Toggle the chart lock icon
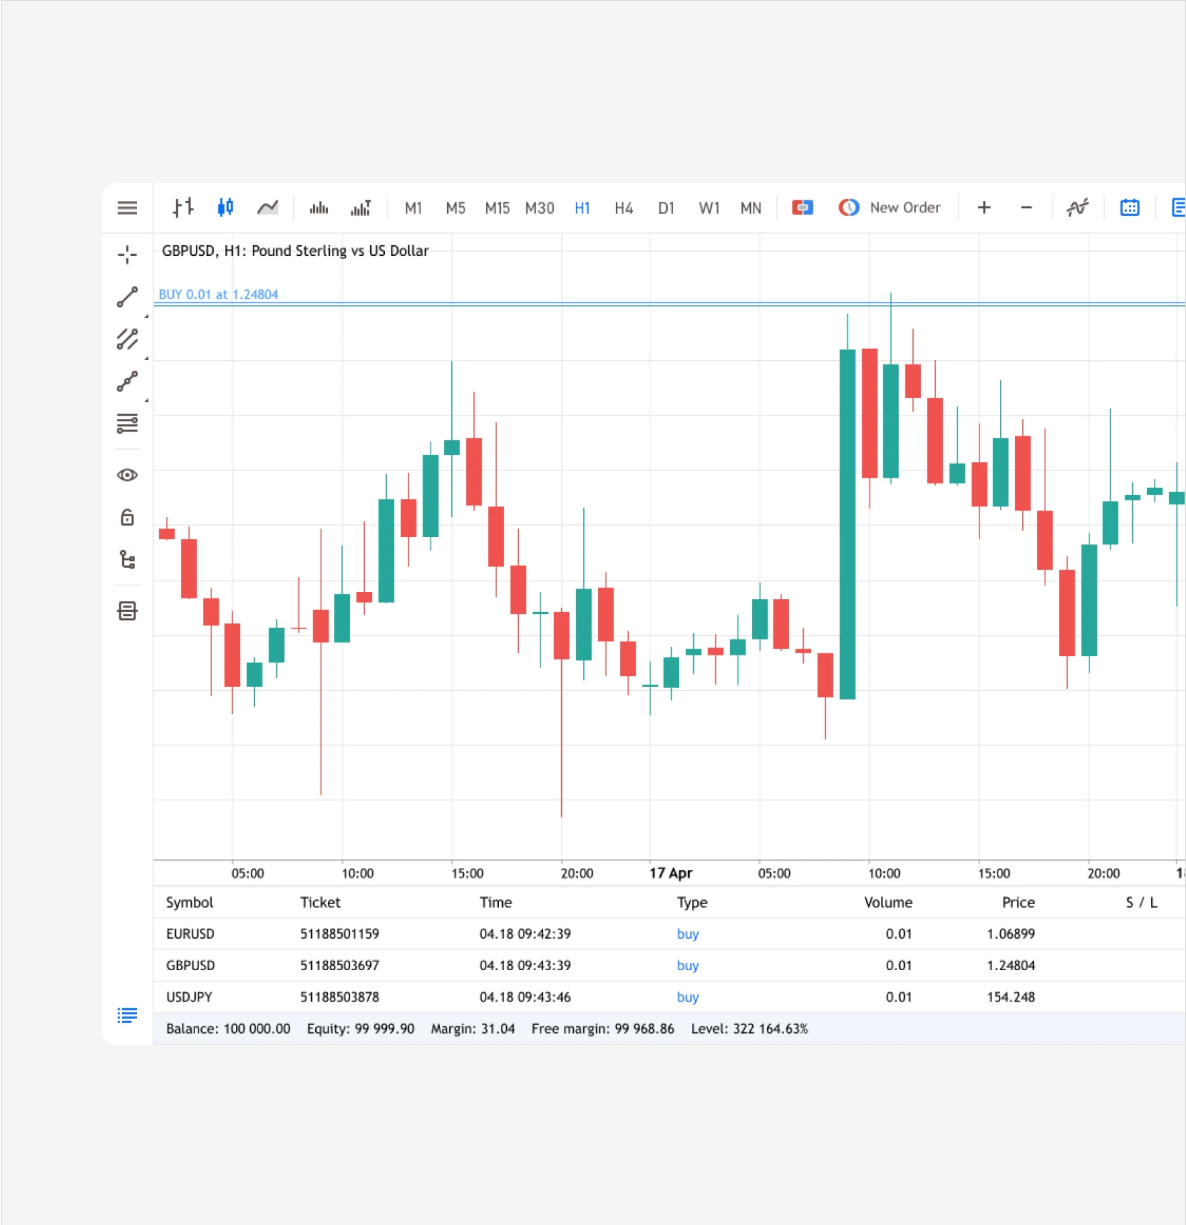1186x1225 pixels. (127, 516)
